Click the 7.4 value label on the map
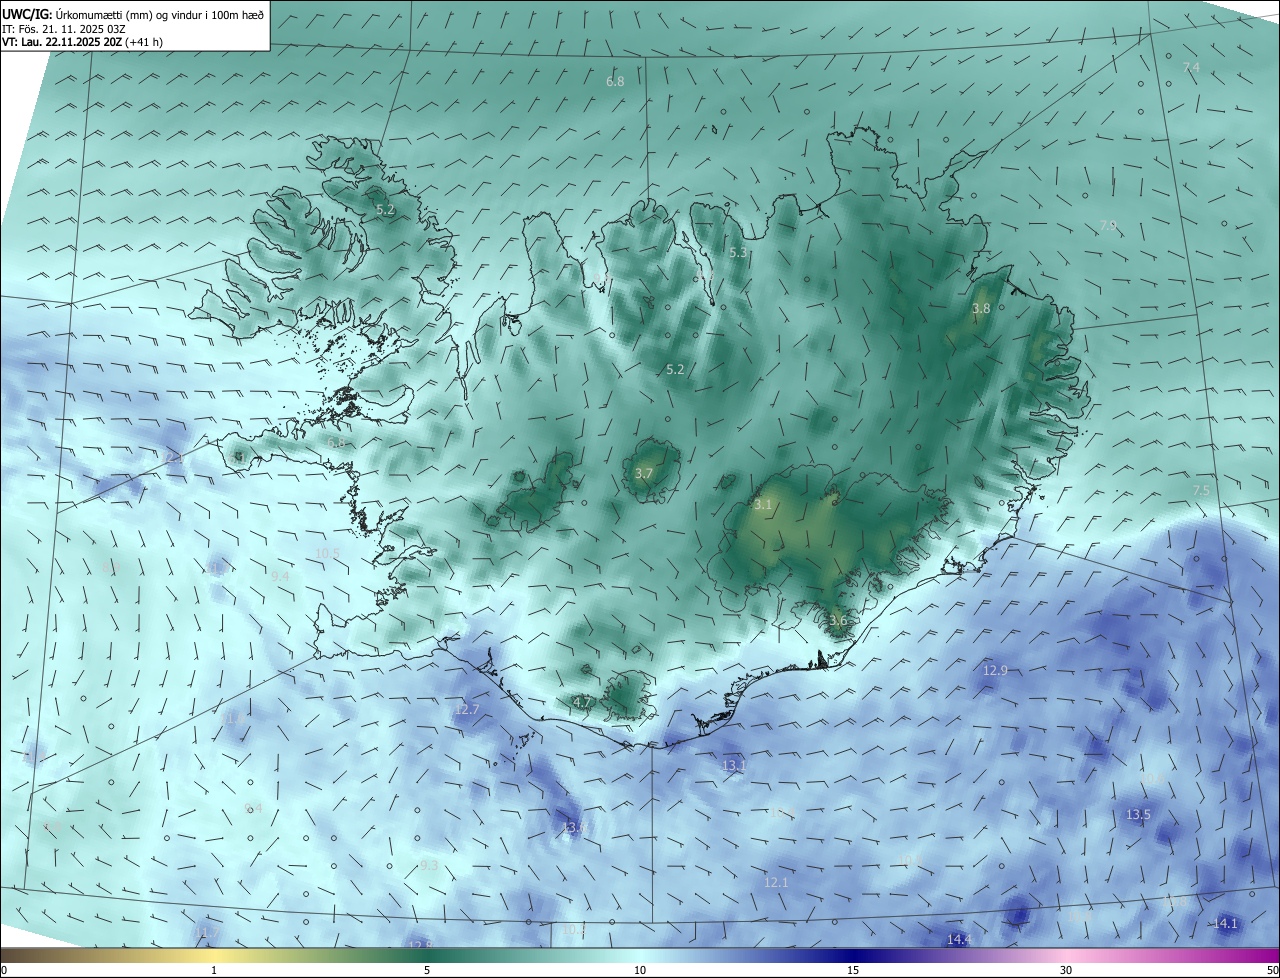 [x=1190, y=67]
